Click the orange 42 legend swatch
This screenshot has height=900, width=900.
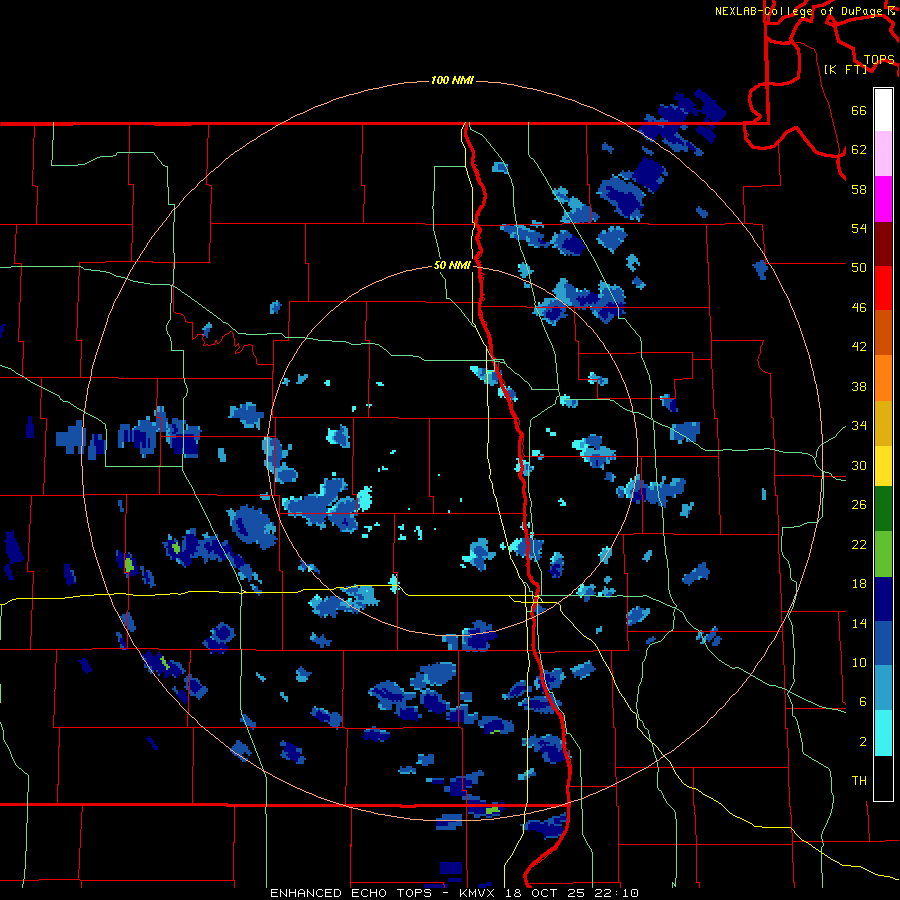(883, 378)
